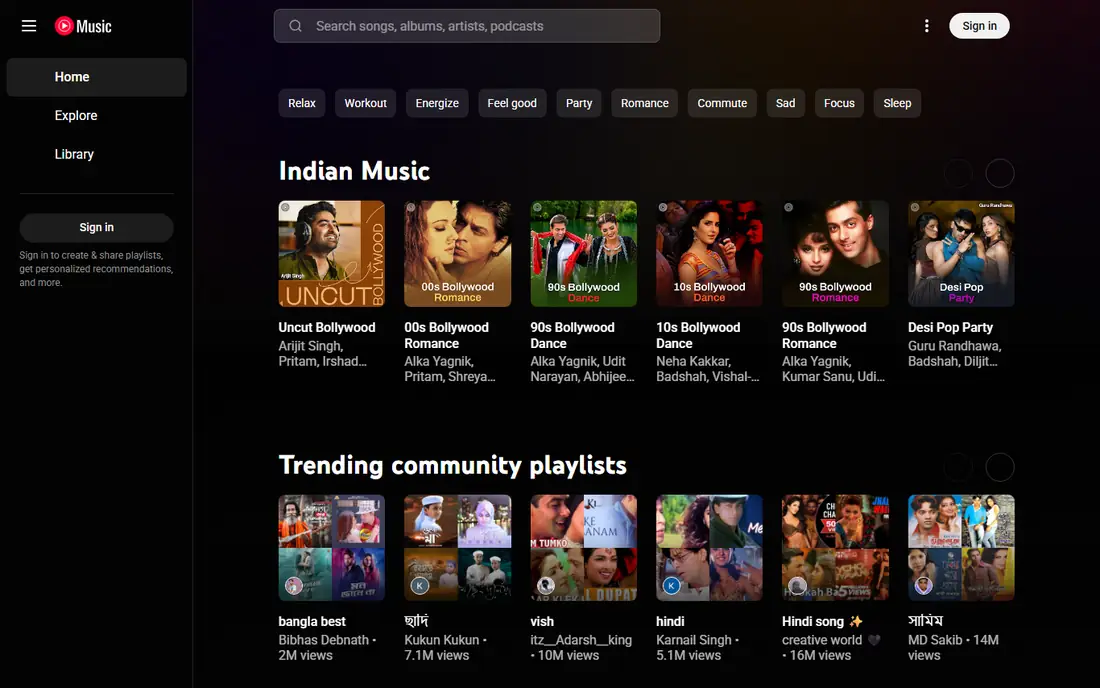The height and width of the screenshot is (688, 1100).
Task: Select the Relax mood chip
Action: (x=302, y=103)
